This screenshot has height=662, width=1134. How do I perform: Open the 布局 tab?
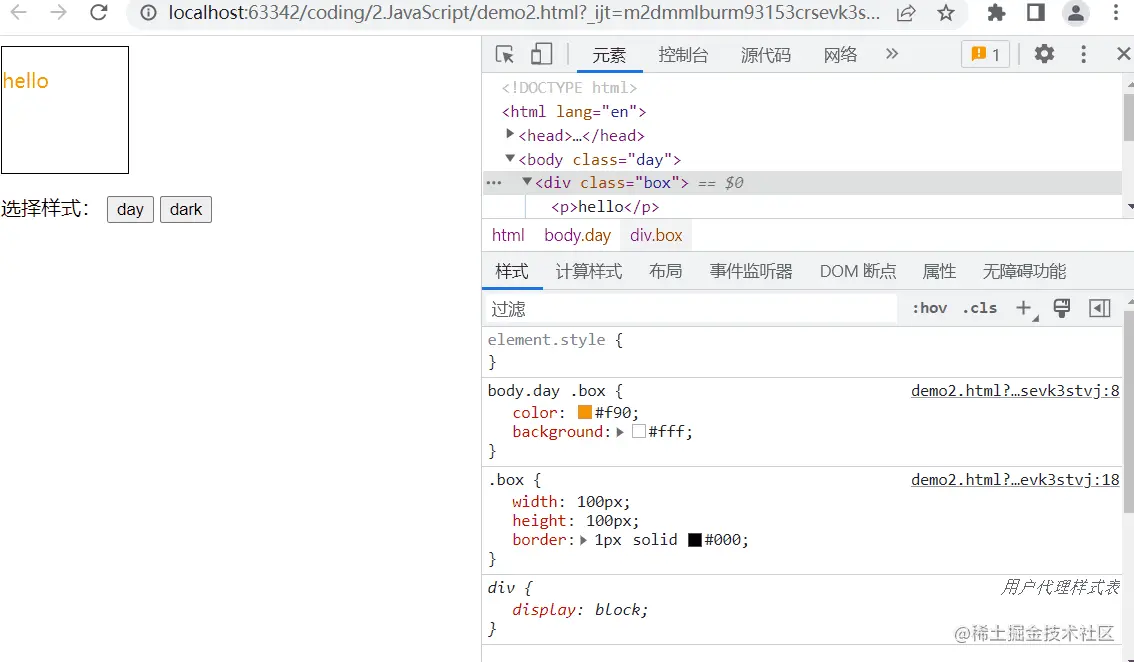tap(665, 271)
